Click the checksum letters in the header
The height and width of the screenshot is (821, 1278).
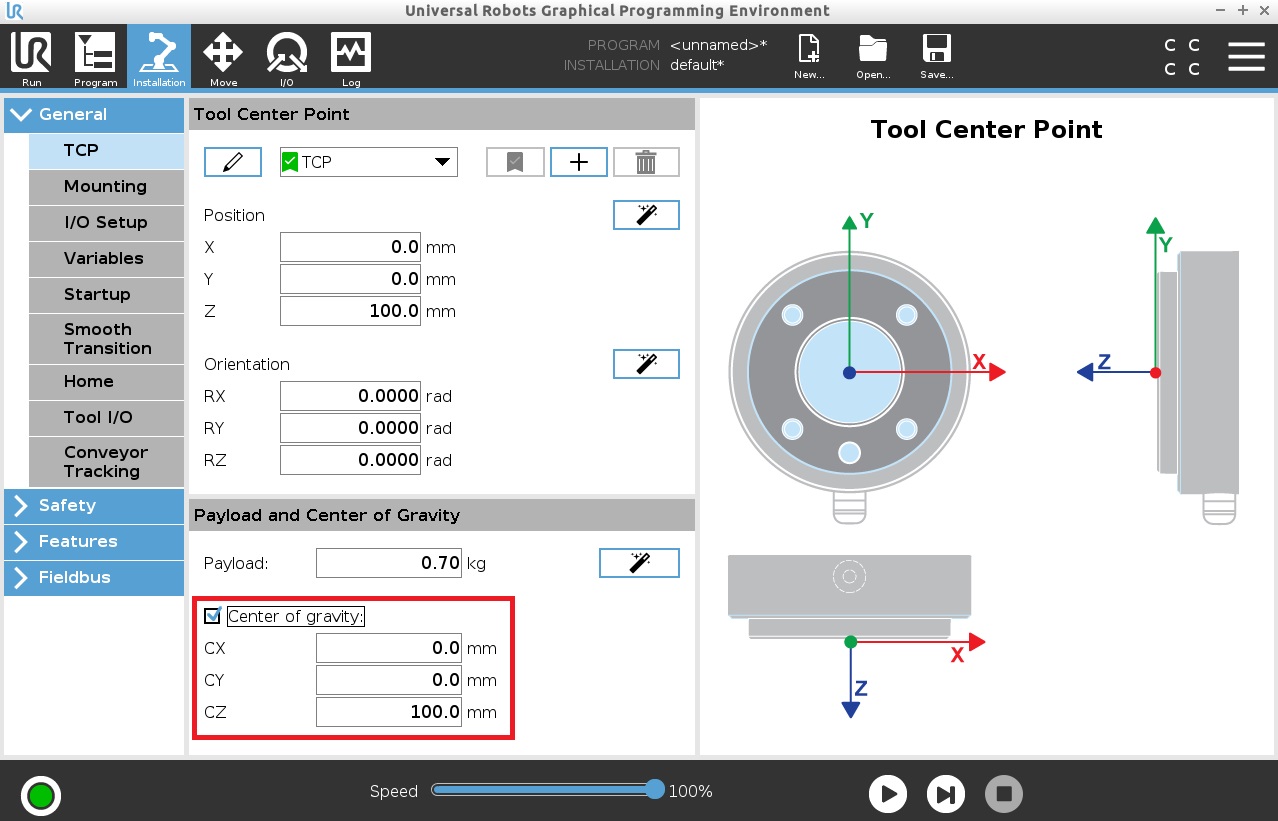(x=1182, y=57)
